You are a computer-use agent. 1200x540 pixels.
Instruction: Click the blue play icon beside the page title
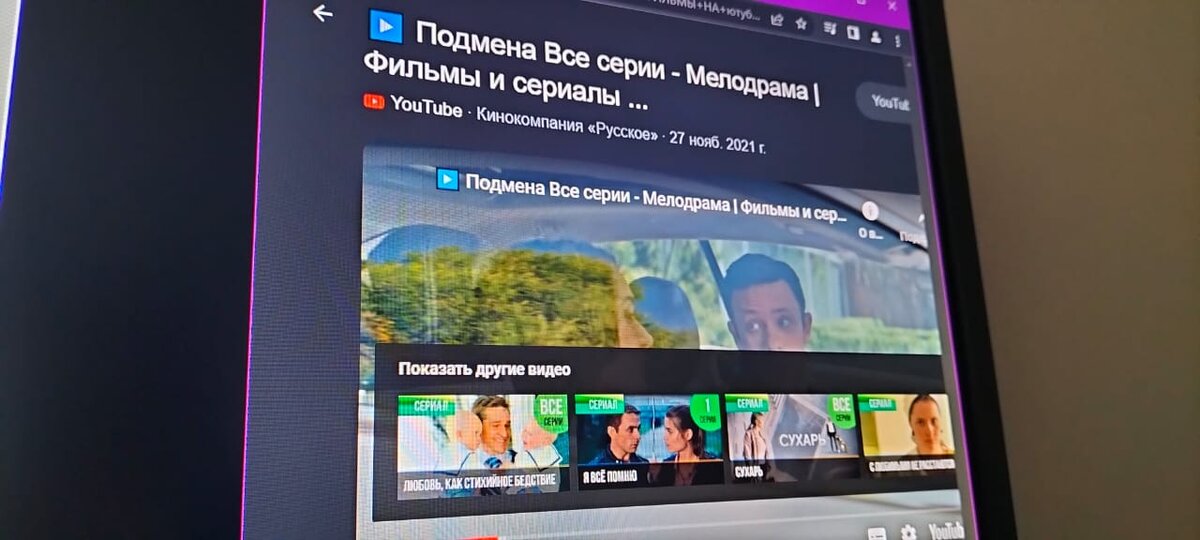pyautogui.click(x=386, y=27)
